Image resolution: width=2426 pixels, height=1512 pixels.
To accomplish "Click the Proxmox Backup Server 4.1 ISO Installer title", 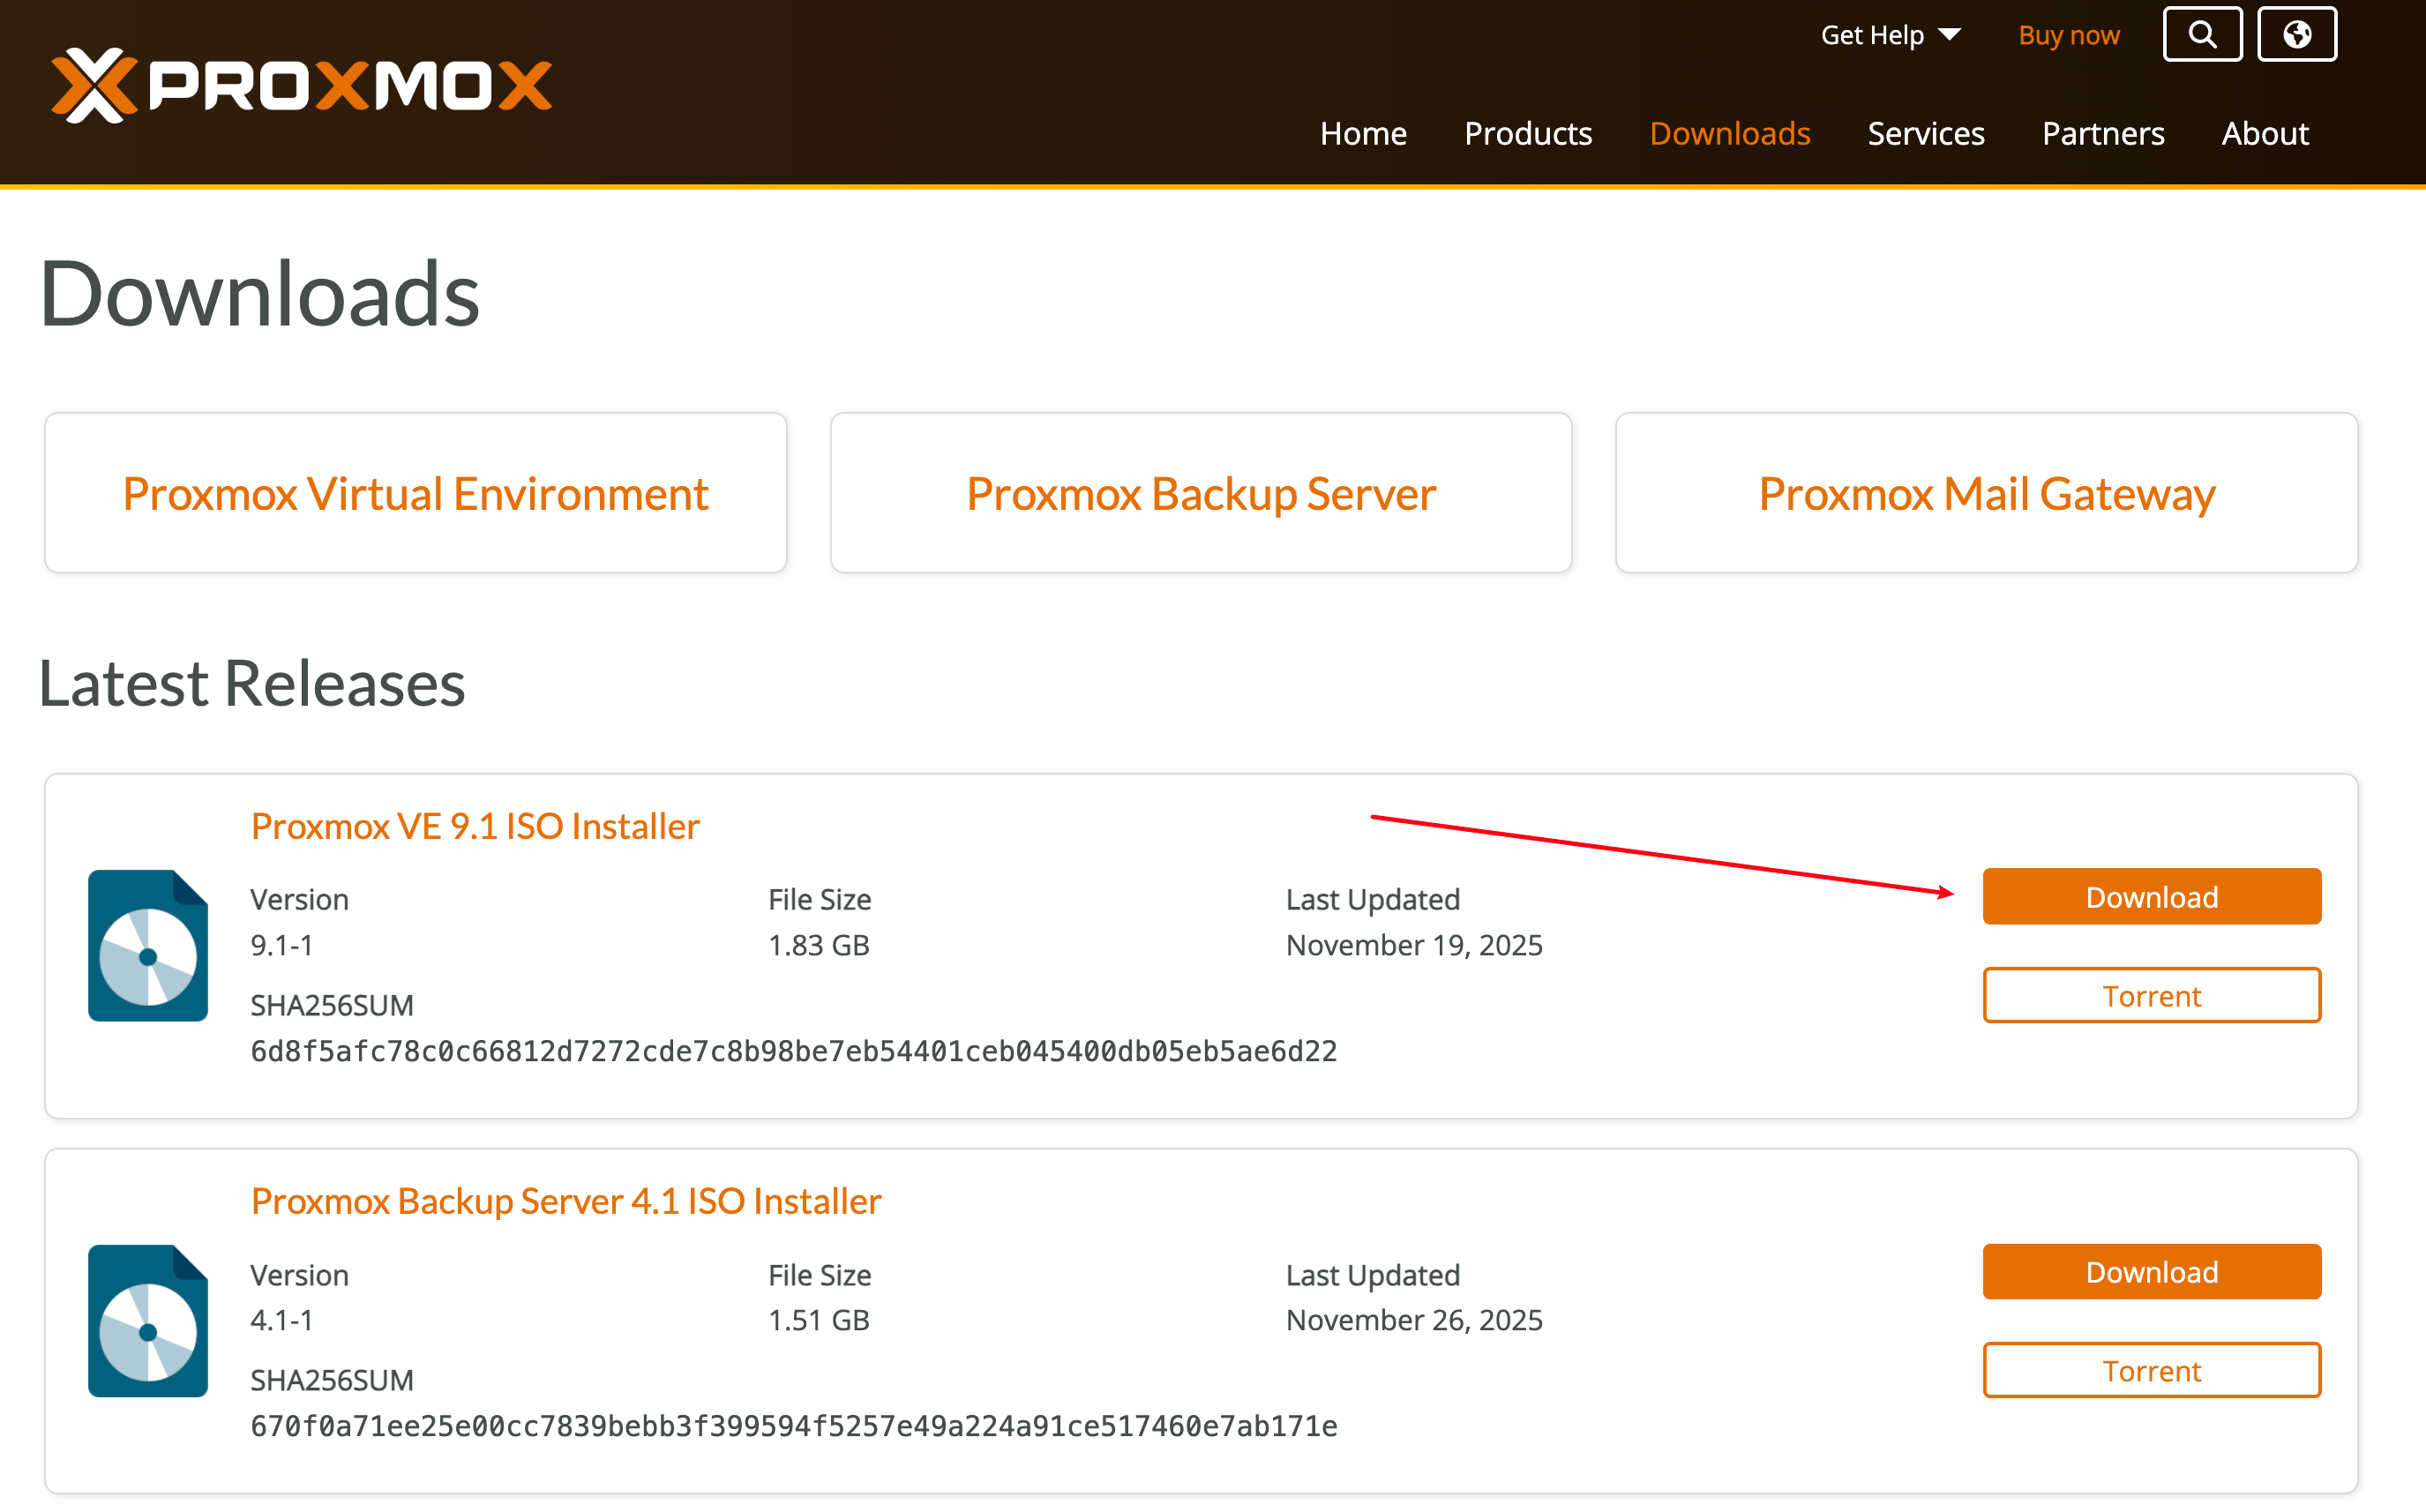I will [565, 1201].
